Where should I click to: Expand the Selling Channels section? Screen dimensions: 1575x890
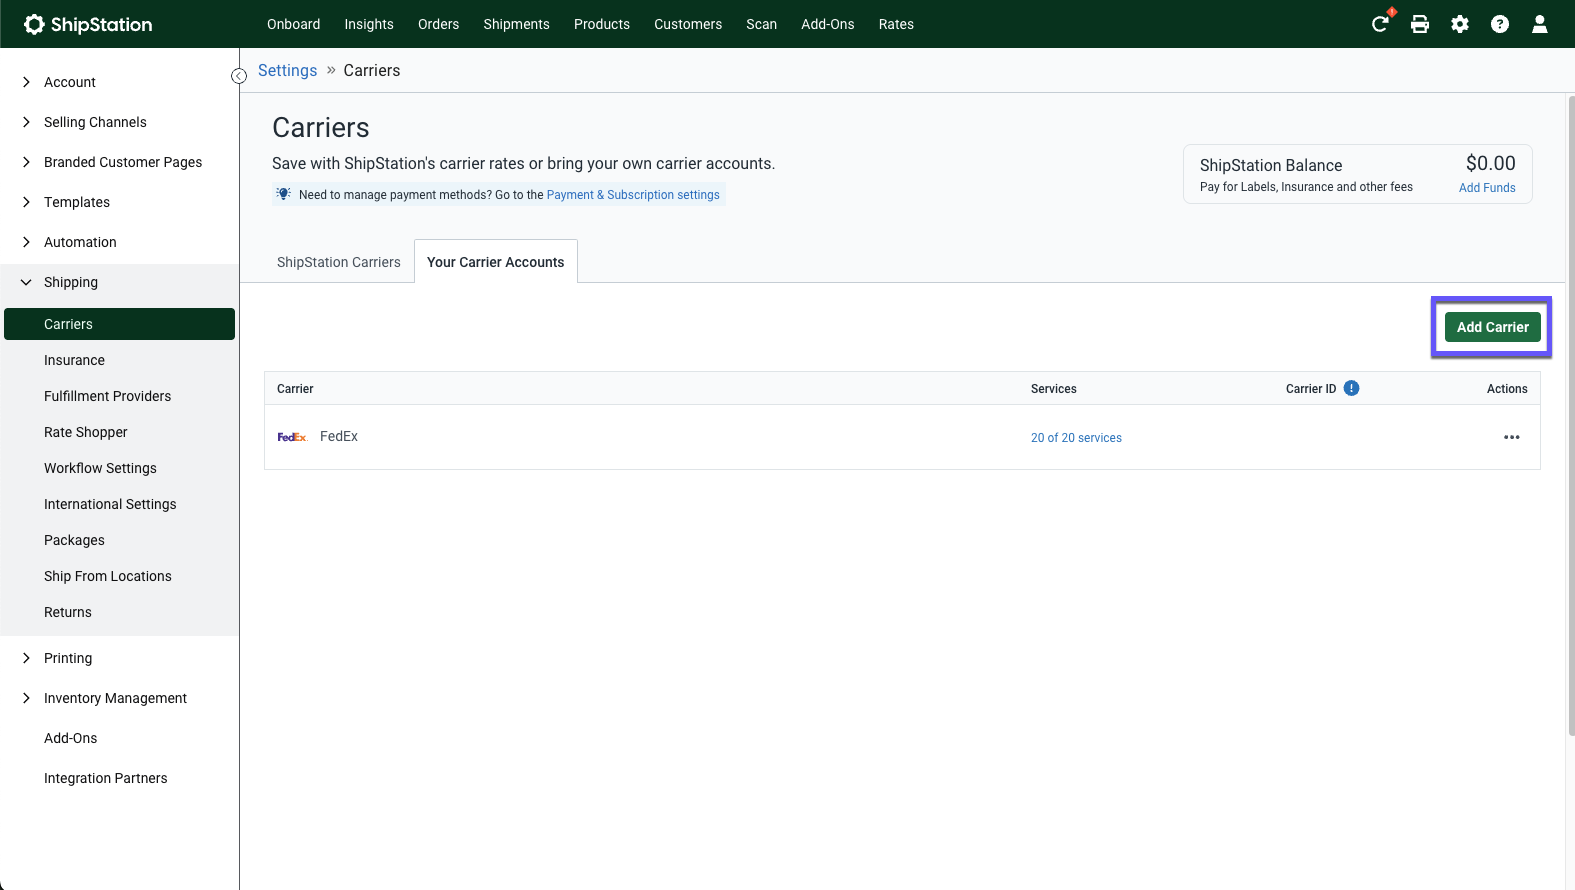95,122
